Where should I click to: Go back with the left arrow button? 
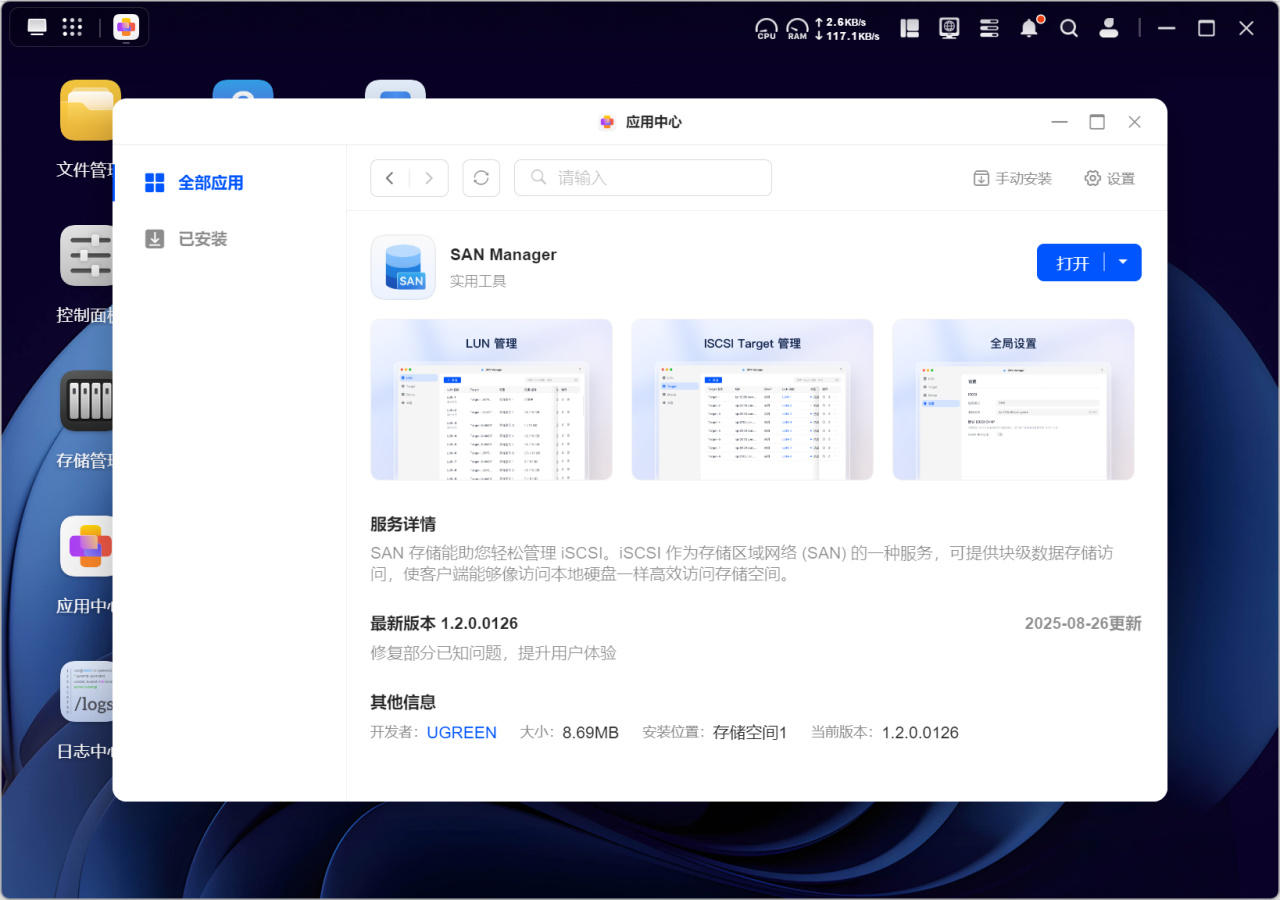pyautogui.click(x=390, y=178)
